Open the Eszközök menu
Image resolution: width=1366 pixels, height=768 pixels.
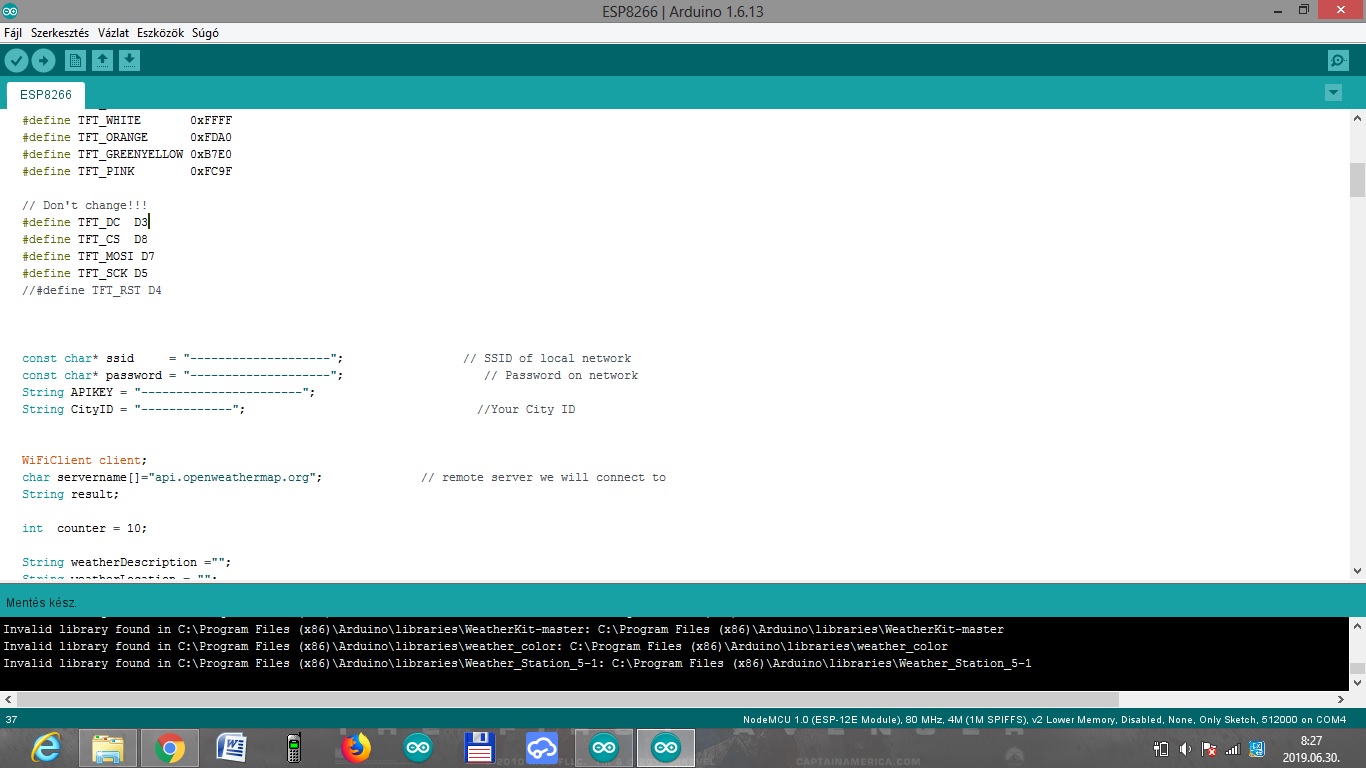(160, 33)
